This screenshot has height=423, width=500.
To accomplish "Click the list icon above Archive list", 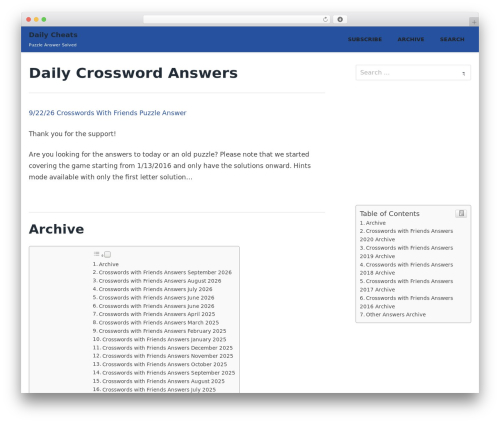I will click(97, 254).
